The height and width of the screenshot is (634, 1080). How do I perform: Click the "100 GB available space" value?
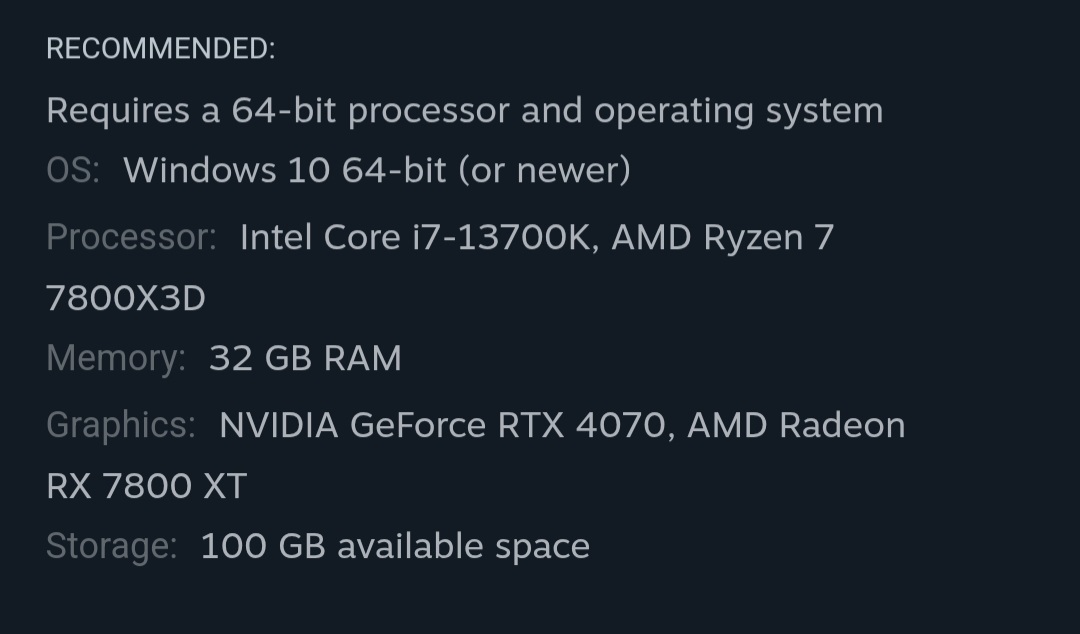[x=395, y=546]
